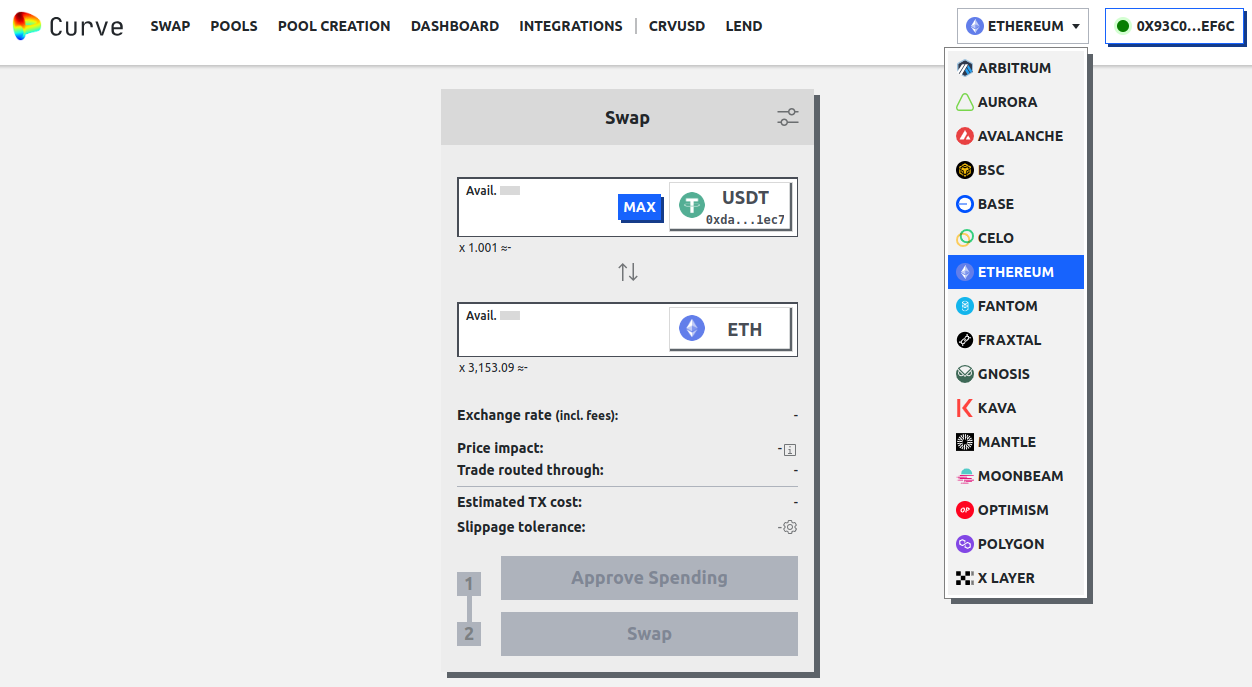Image resolution: width=1252 pixels, height=687 pixels.
Task: Open the crvUSD page
Action: pos(677,26)
